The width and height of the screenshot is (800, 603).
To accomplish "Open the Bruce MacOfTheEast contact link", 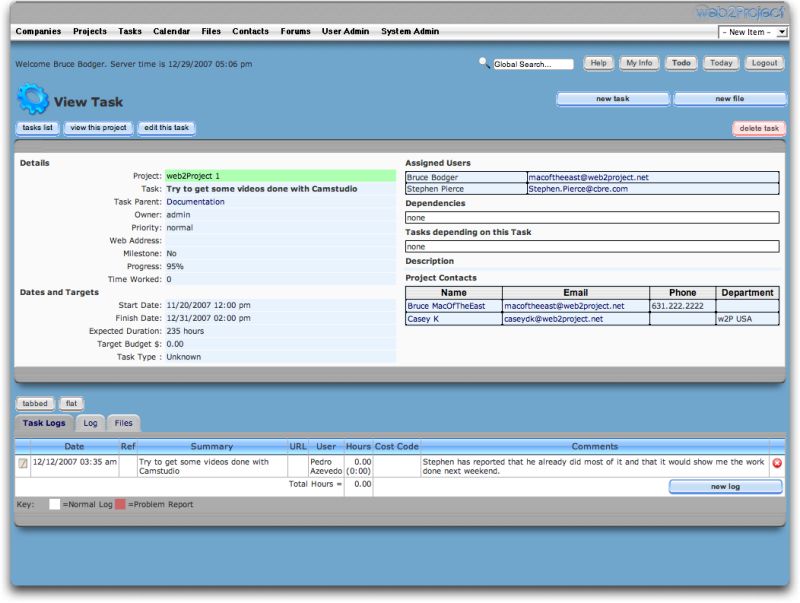I will (x=446, y=306).
